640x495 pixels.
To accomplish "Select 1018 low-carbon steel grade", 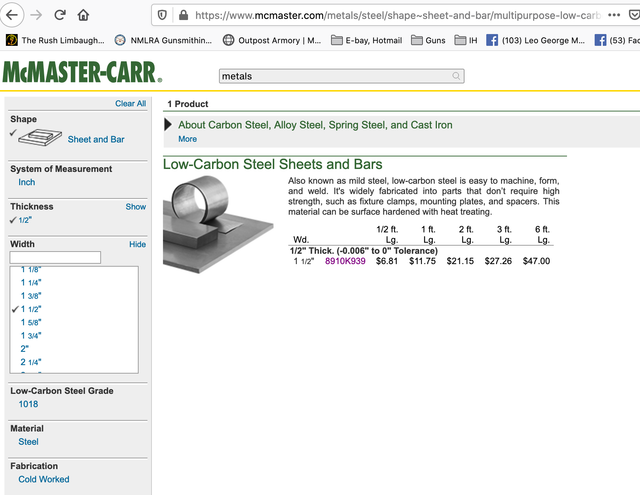I will click(28, 404).
